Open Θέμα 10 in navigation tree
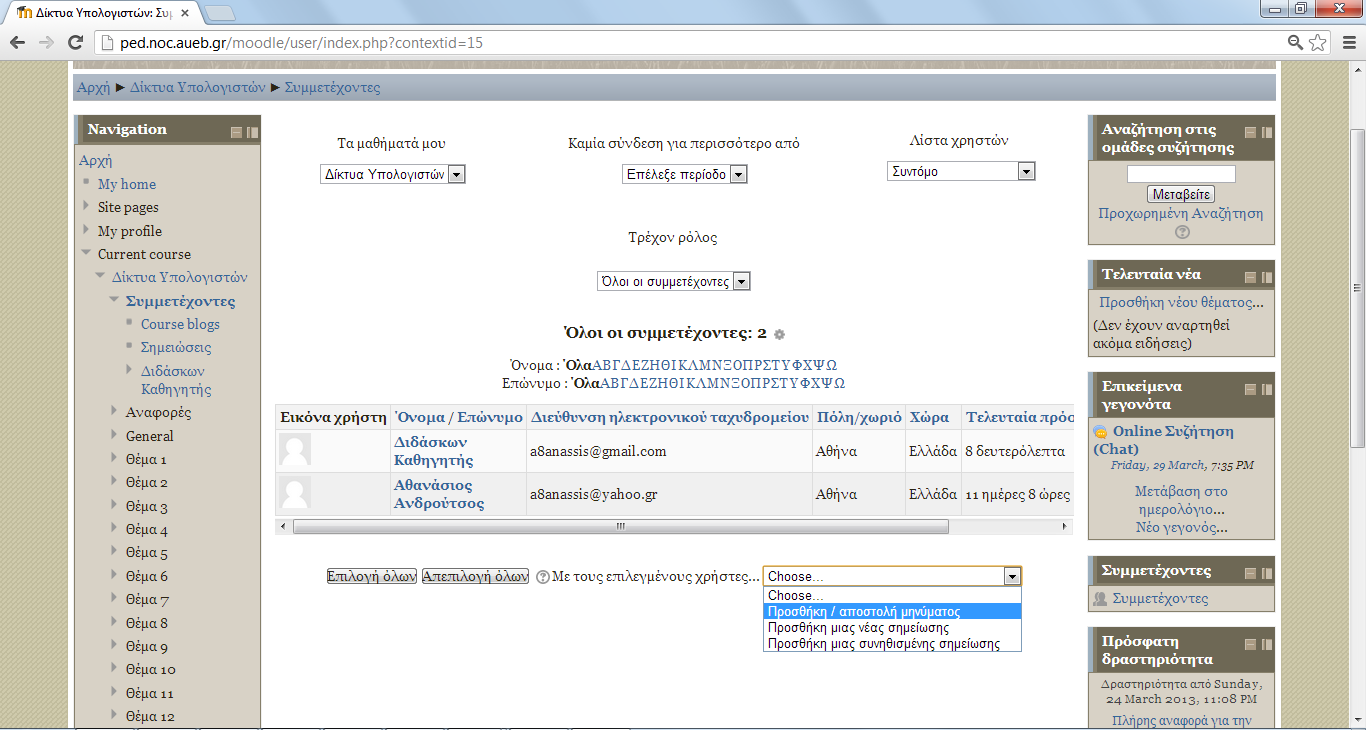Viewport: 1366px width, 730px height. coord(151,669)
